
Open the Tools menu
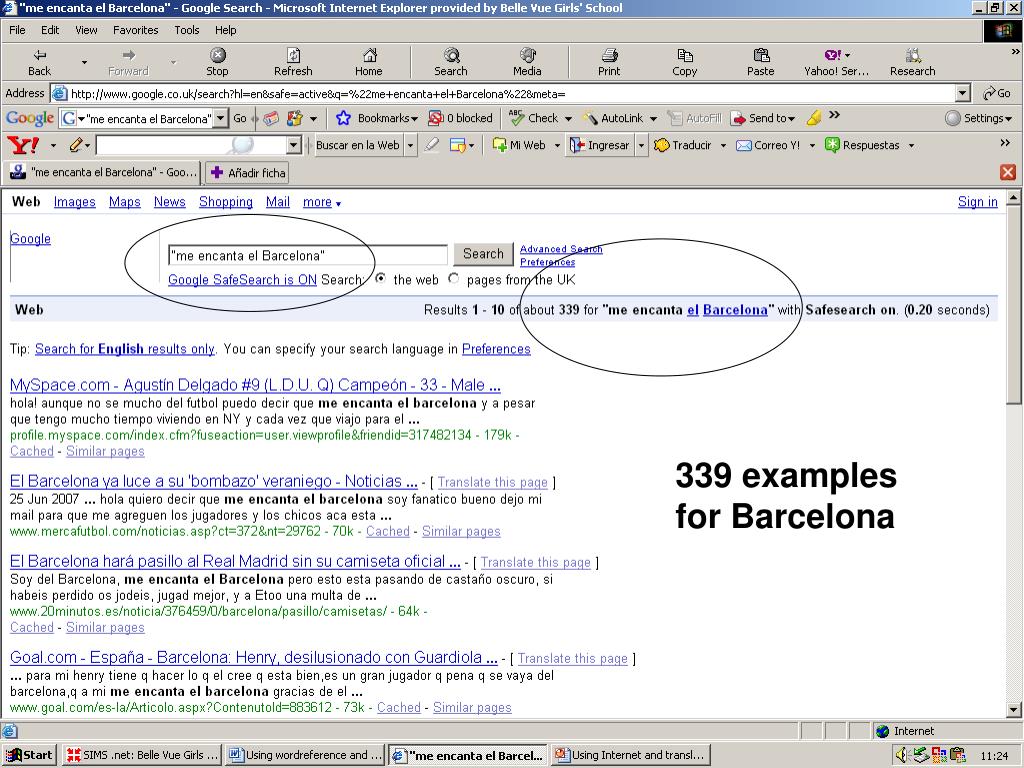coord(187,30)
